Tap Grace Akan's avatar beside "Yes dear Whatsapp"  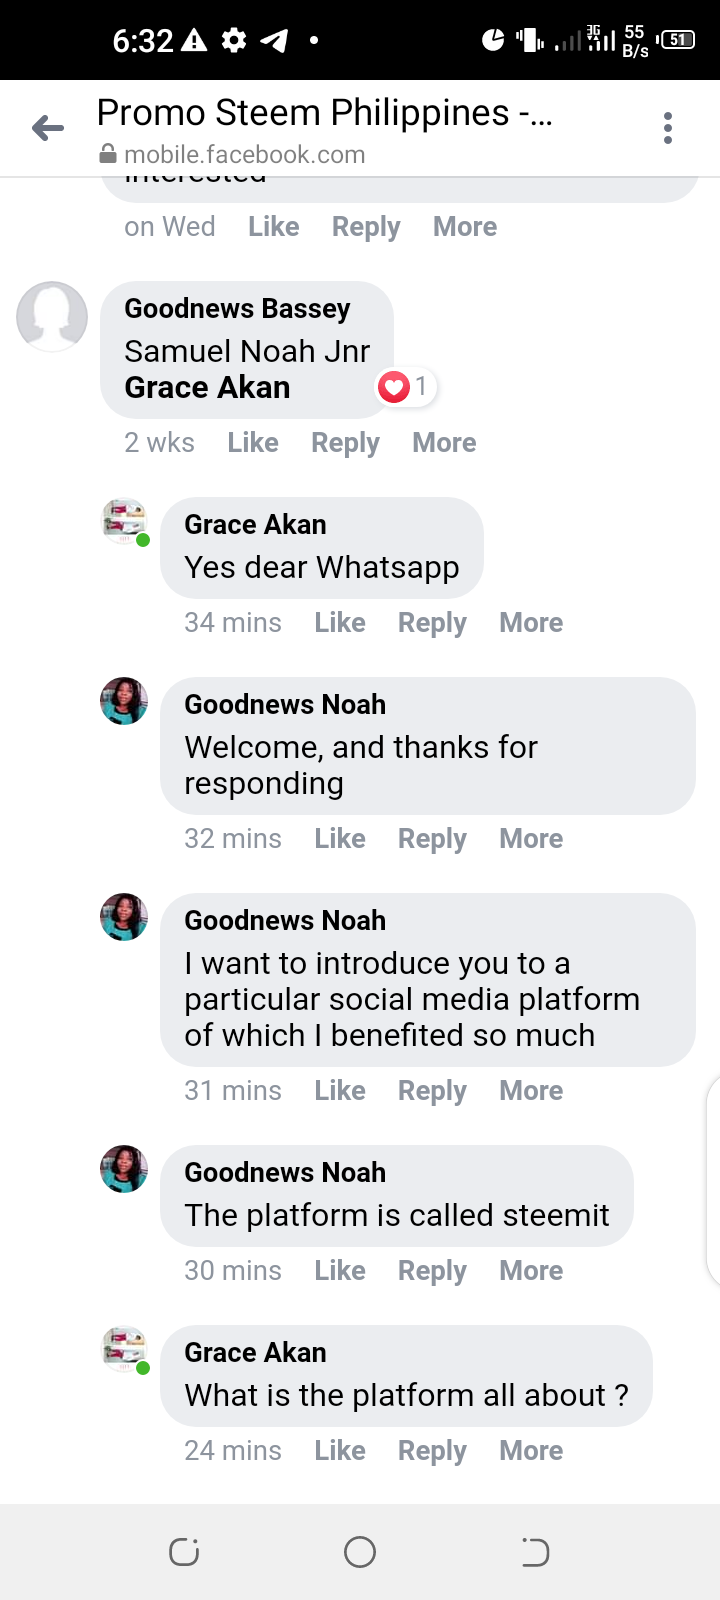click(x=125, y=522)
